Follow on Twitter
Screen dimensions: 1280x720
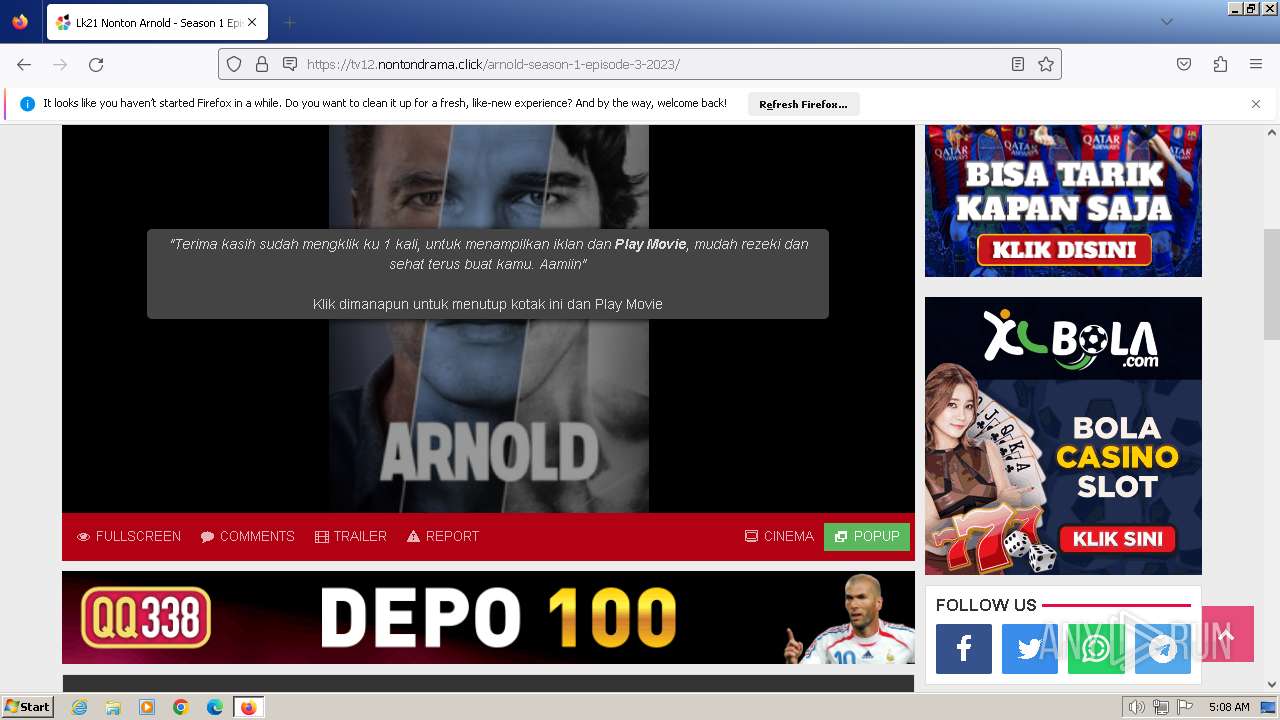pos(1030,649)
